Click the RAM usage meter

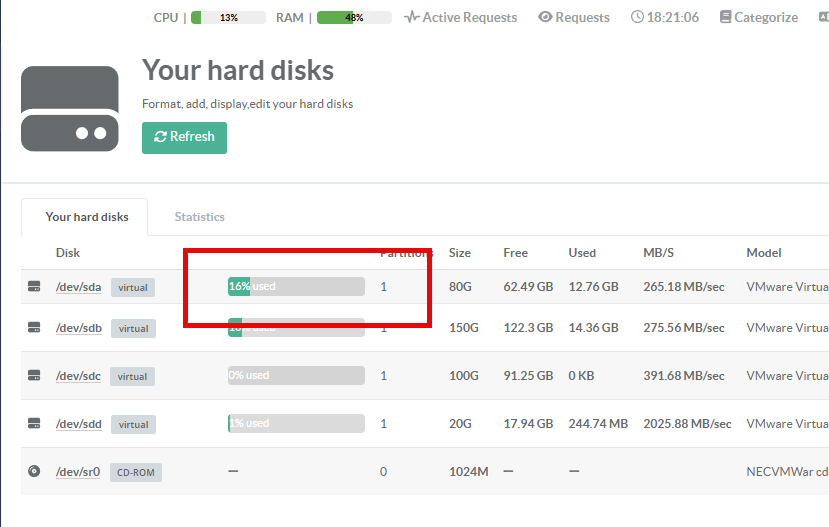(x=354, y=17)
